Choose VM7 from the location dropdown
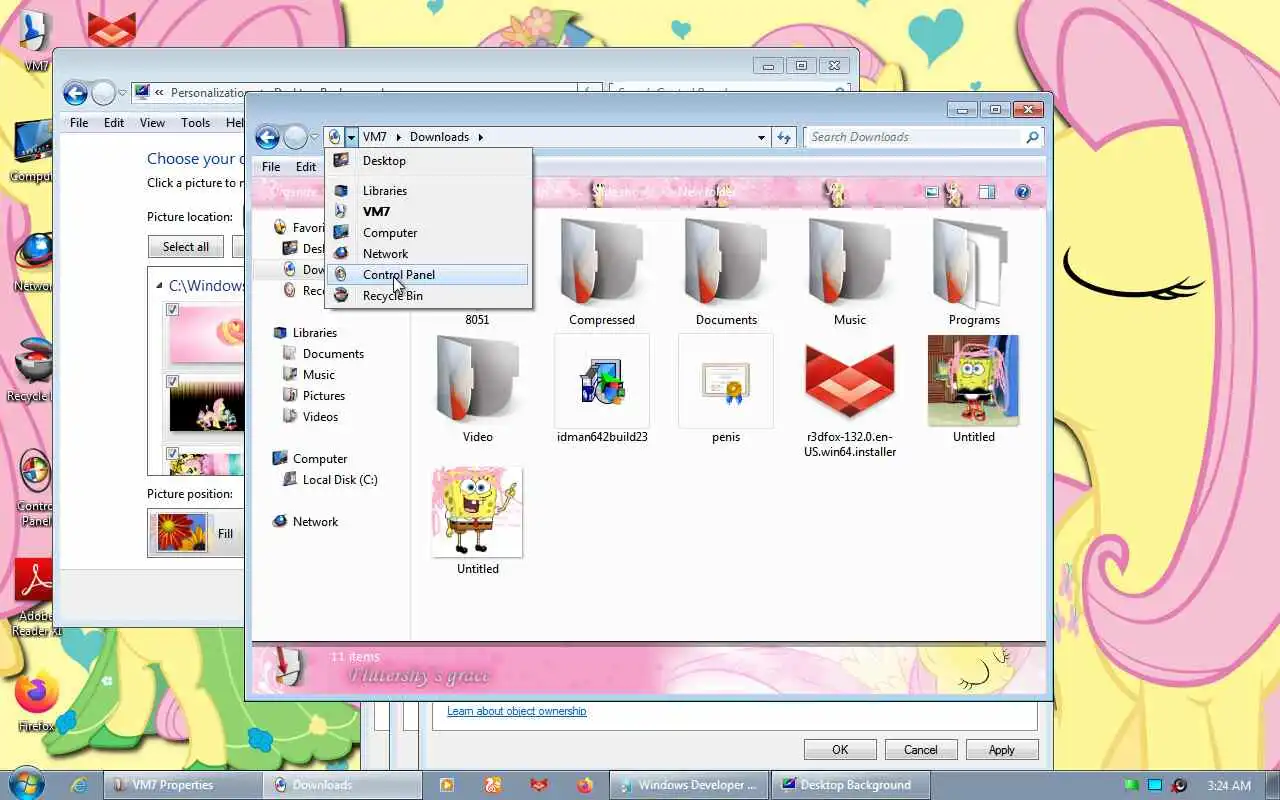Viewport: 1280px width, 800px height. [x=427, y=211]
